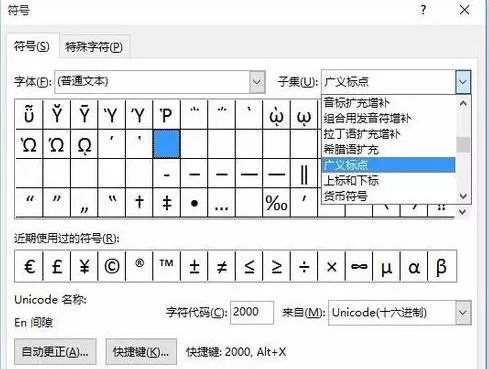Open the 来自(M) Unicode source dropdown

pos(463,313)
